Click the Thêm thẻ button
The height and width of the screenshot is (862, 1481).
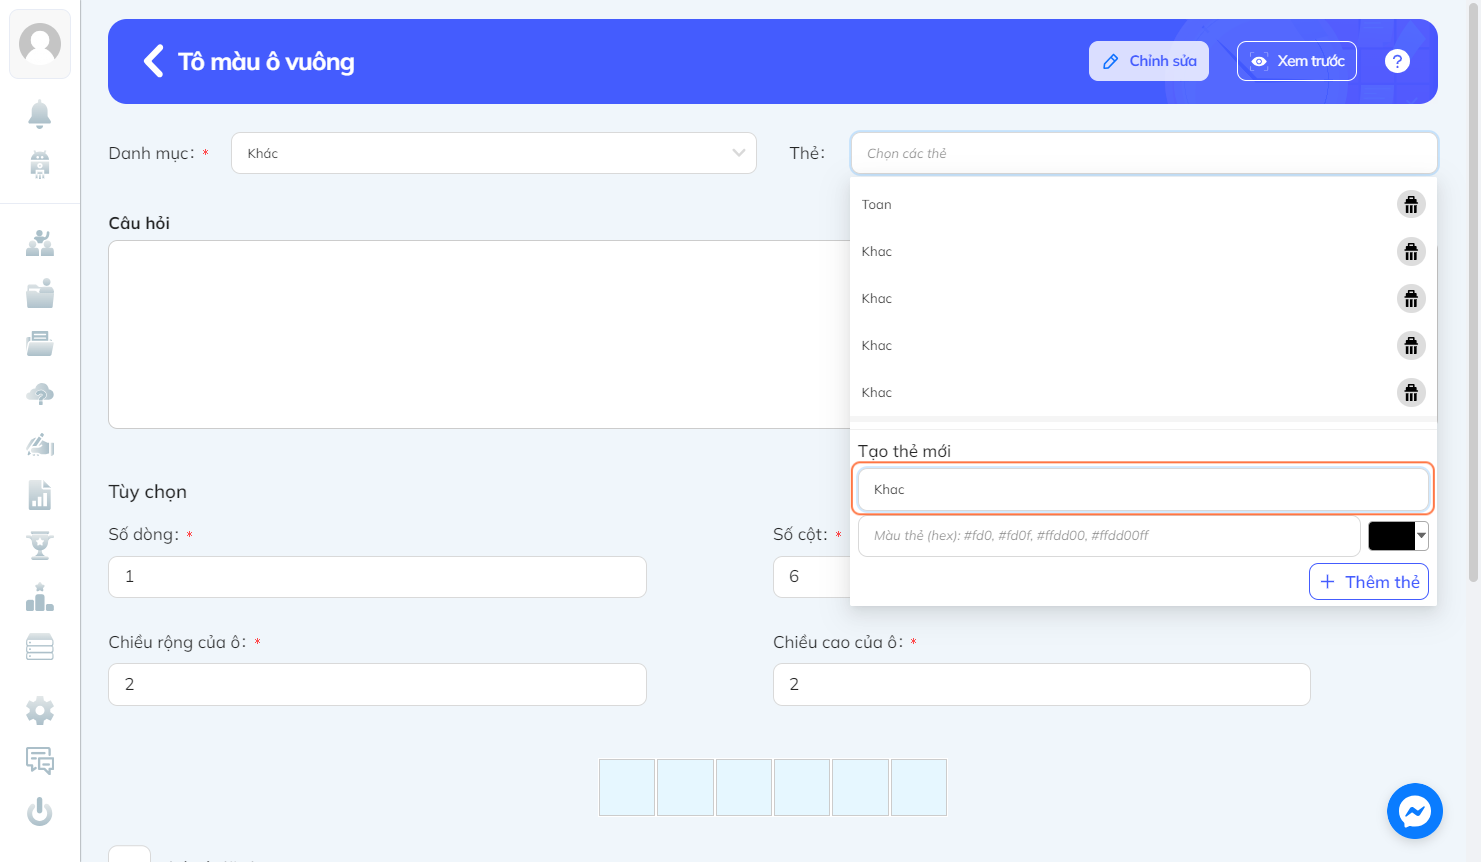[1369, 582]
